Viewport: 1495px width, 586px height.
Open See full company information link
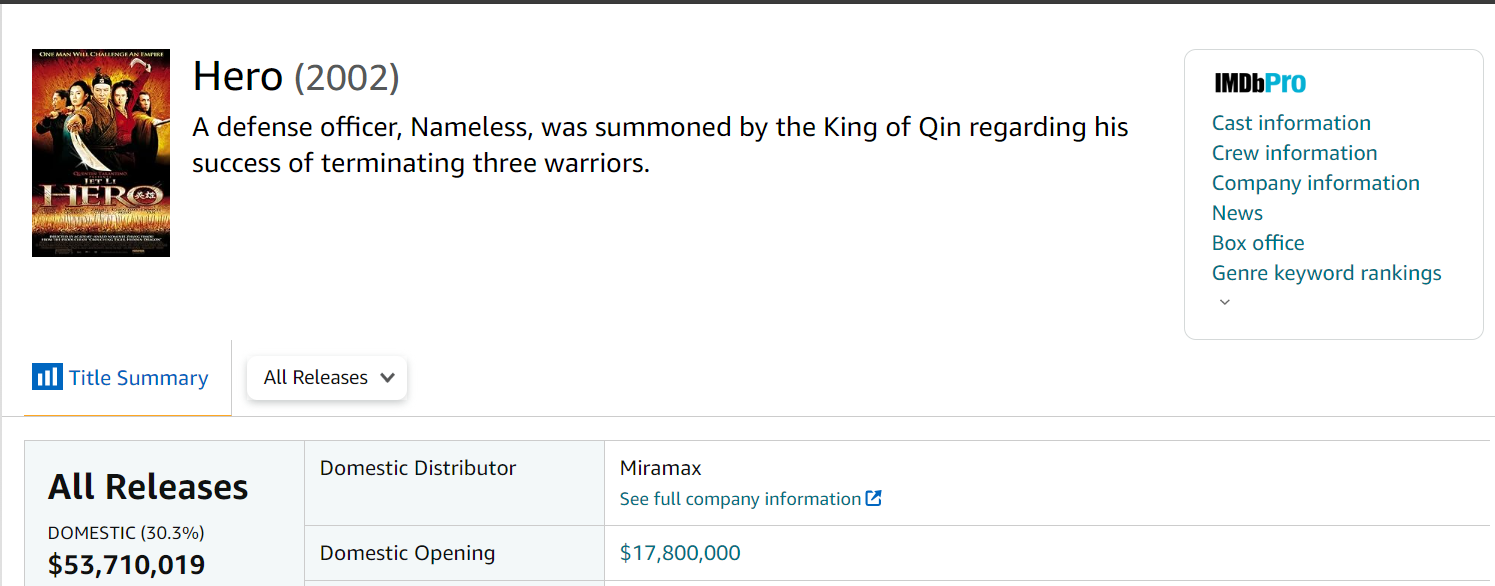[740, 499]
